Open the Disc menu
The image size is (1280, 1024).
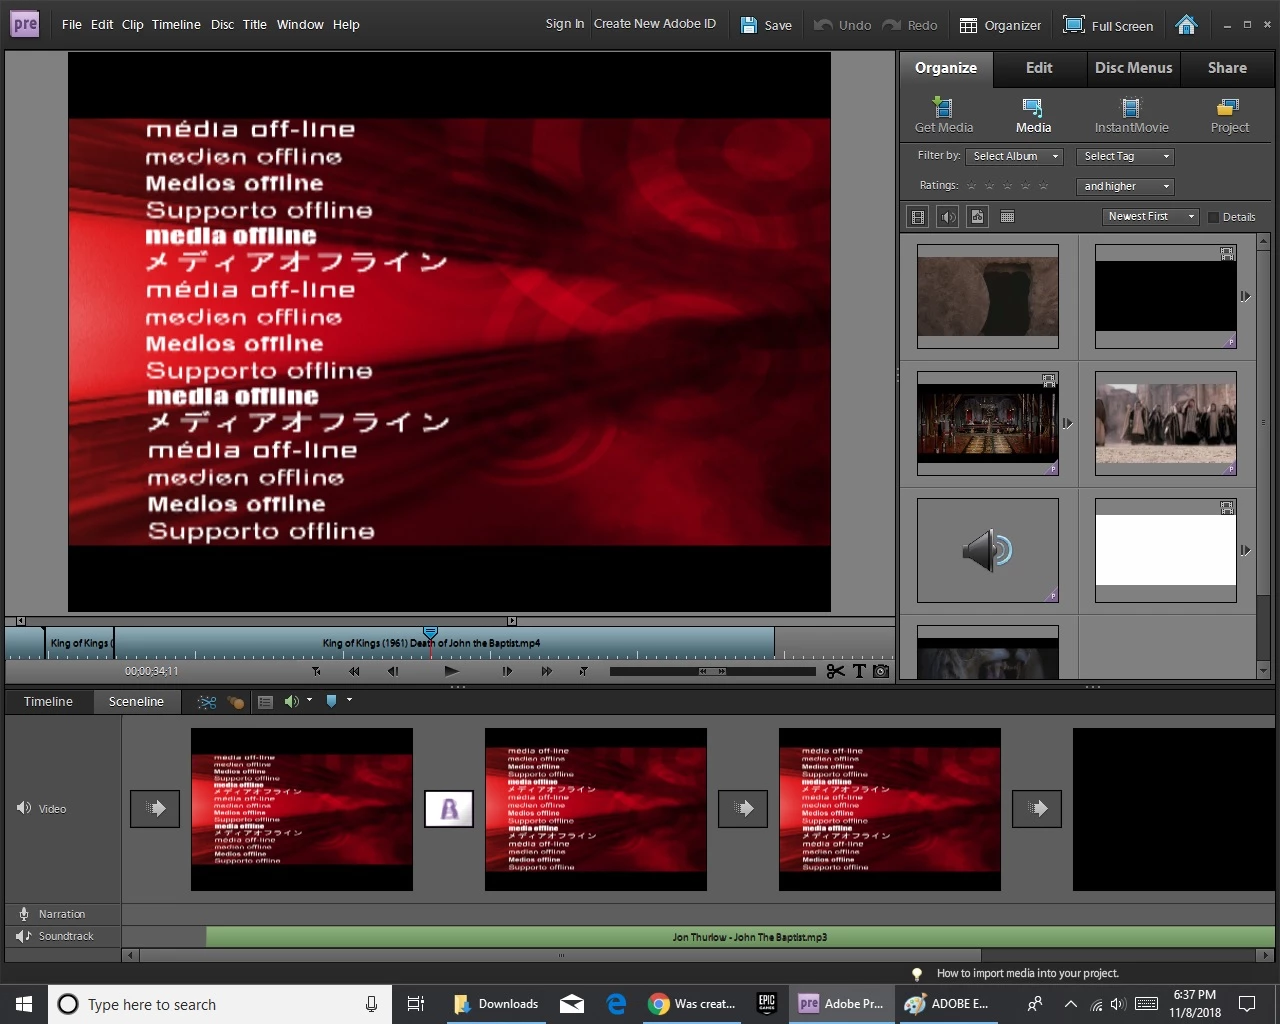pyautogui.click(x=222, y=24)
